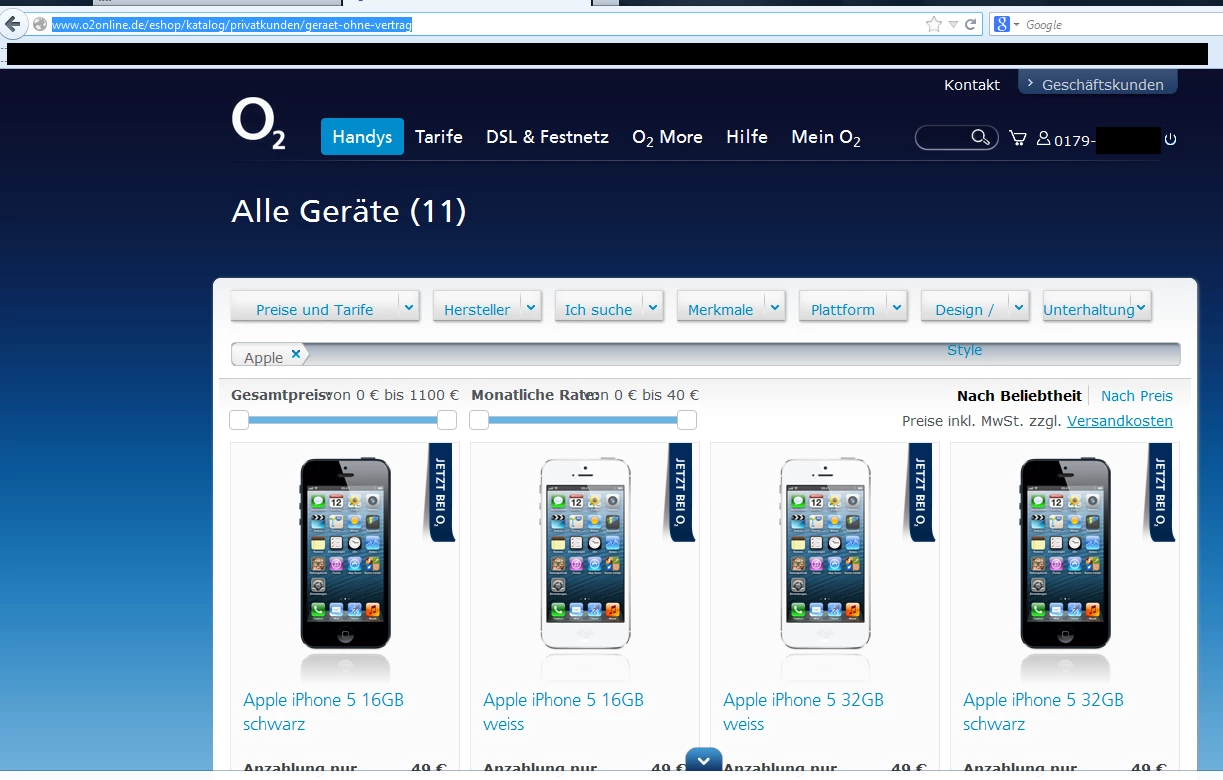The image size is (1223, 780).
Task: Open Merkmale filter dropdown
Action: 731,307
